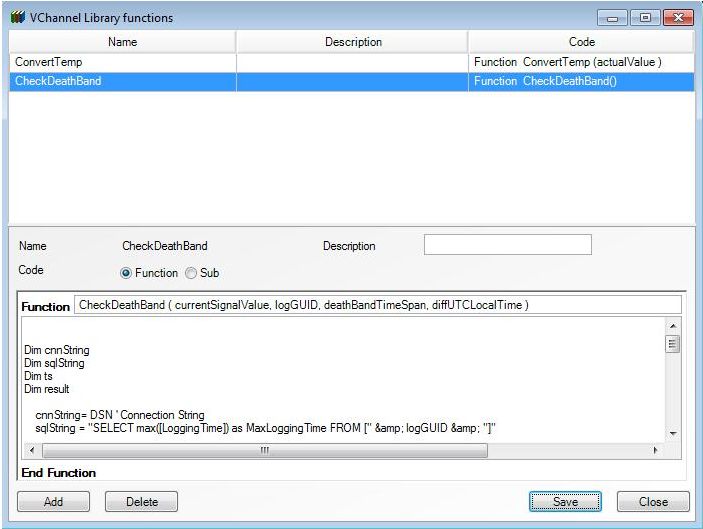Click the Name column header

pos(122,42)
